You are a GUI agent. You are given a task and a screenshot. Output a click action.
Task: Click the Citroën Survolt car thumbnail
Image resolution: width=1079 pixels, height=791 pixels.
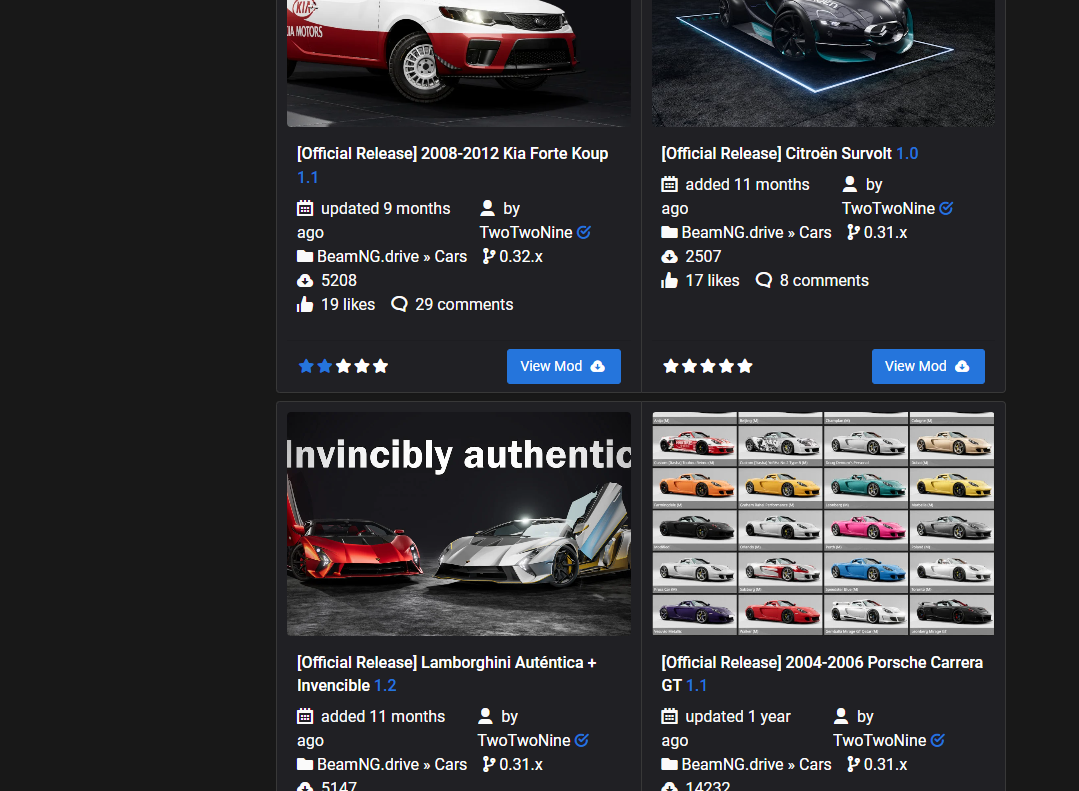(823, 63)
